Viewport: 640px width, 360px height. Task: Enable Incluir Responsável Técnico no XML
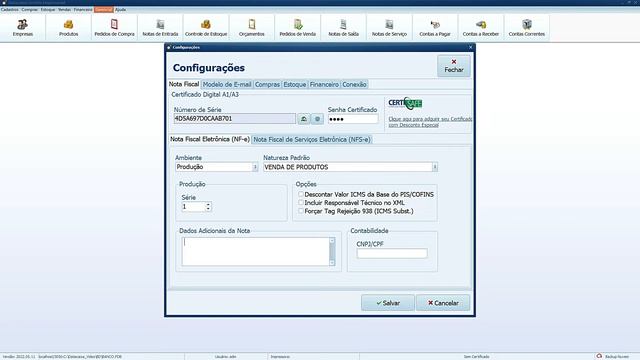click(301, 202)
